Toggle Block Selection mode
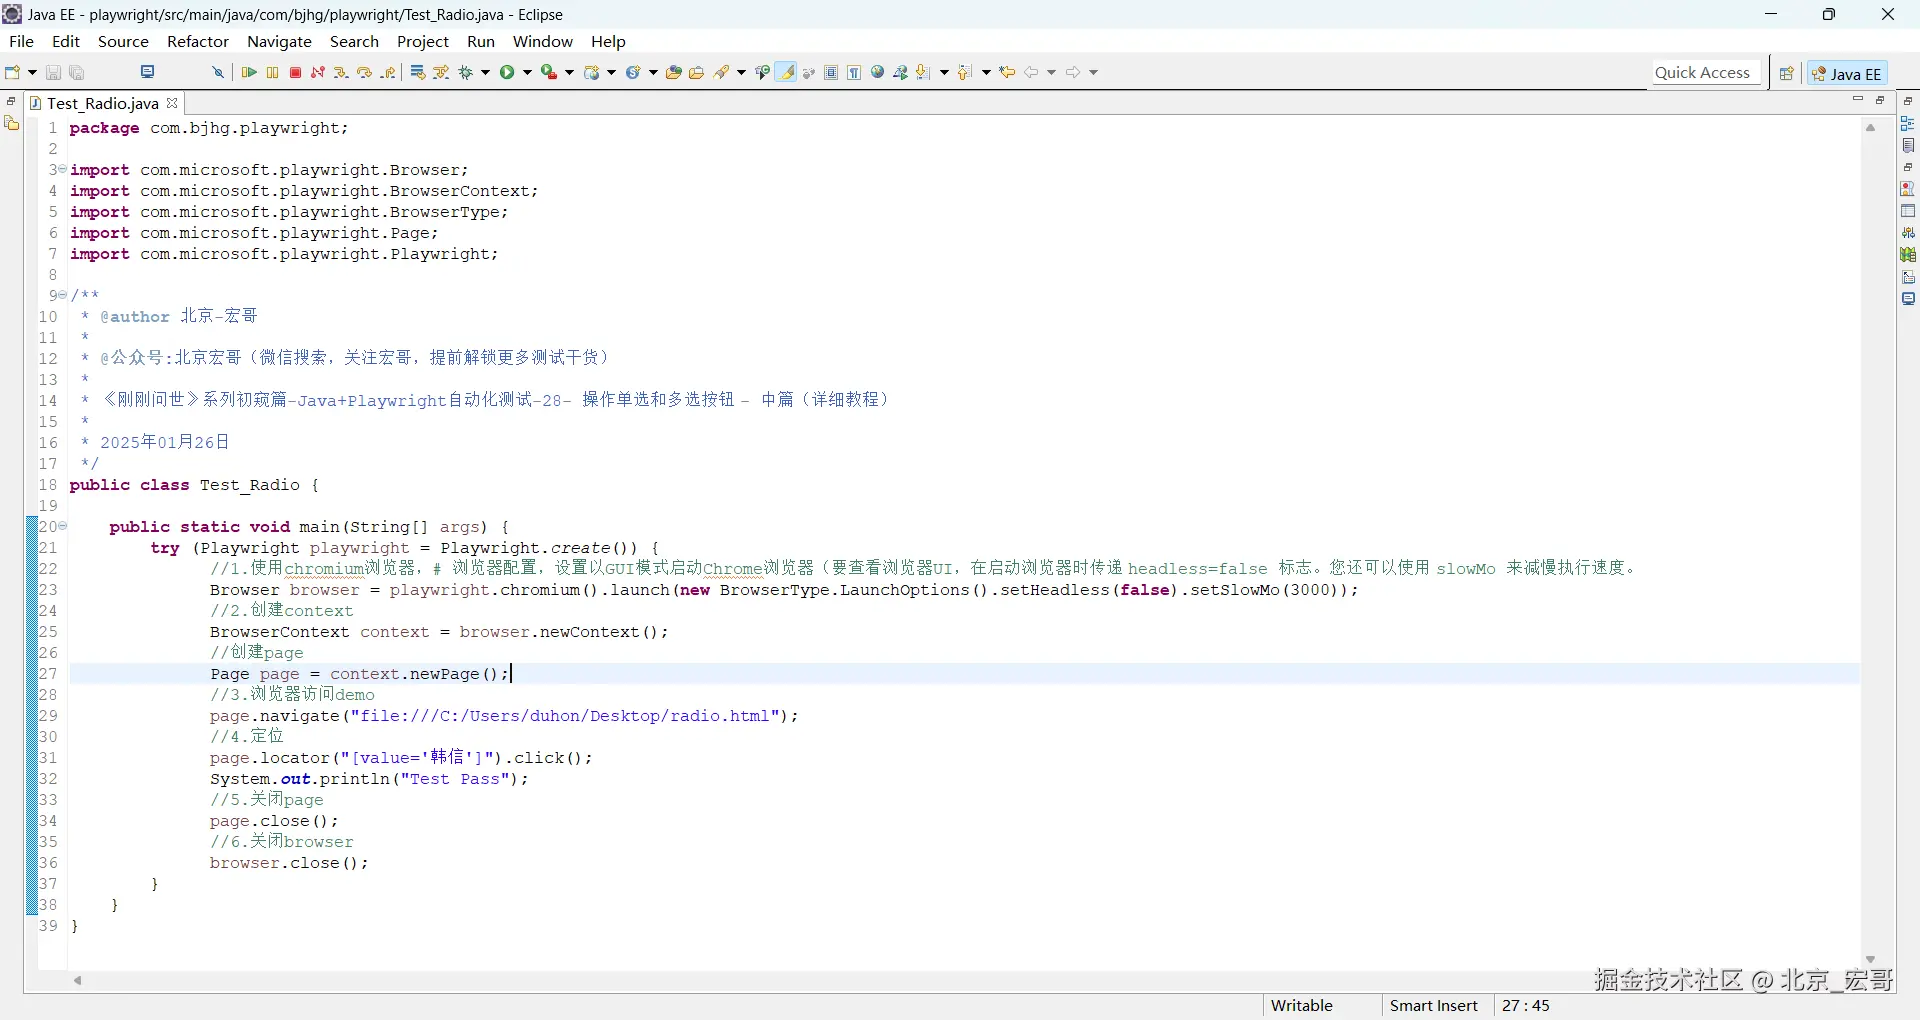This screenshot has width=1920, height=1020. 831,72
